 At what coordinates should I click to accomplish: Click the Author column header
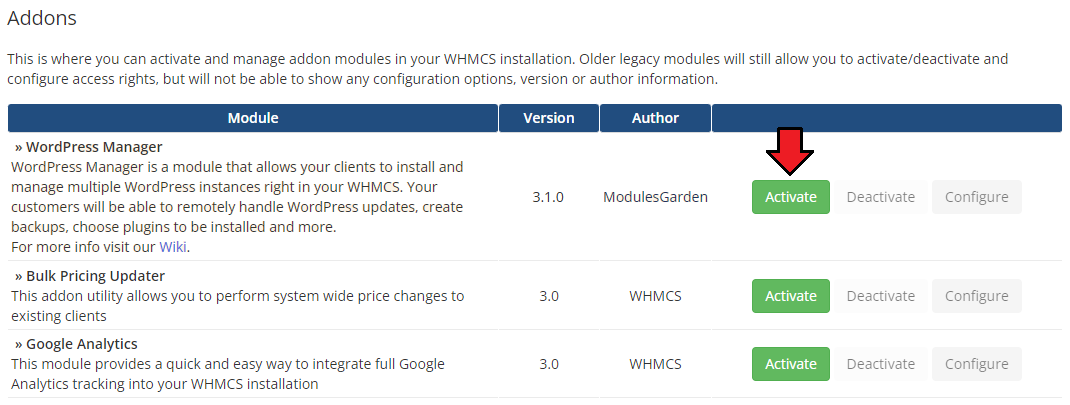point(655,118)
